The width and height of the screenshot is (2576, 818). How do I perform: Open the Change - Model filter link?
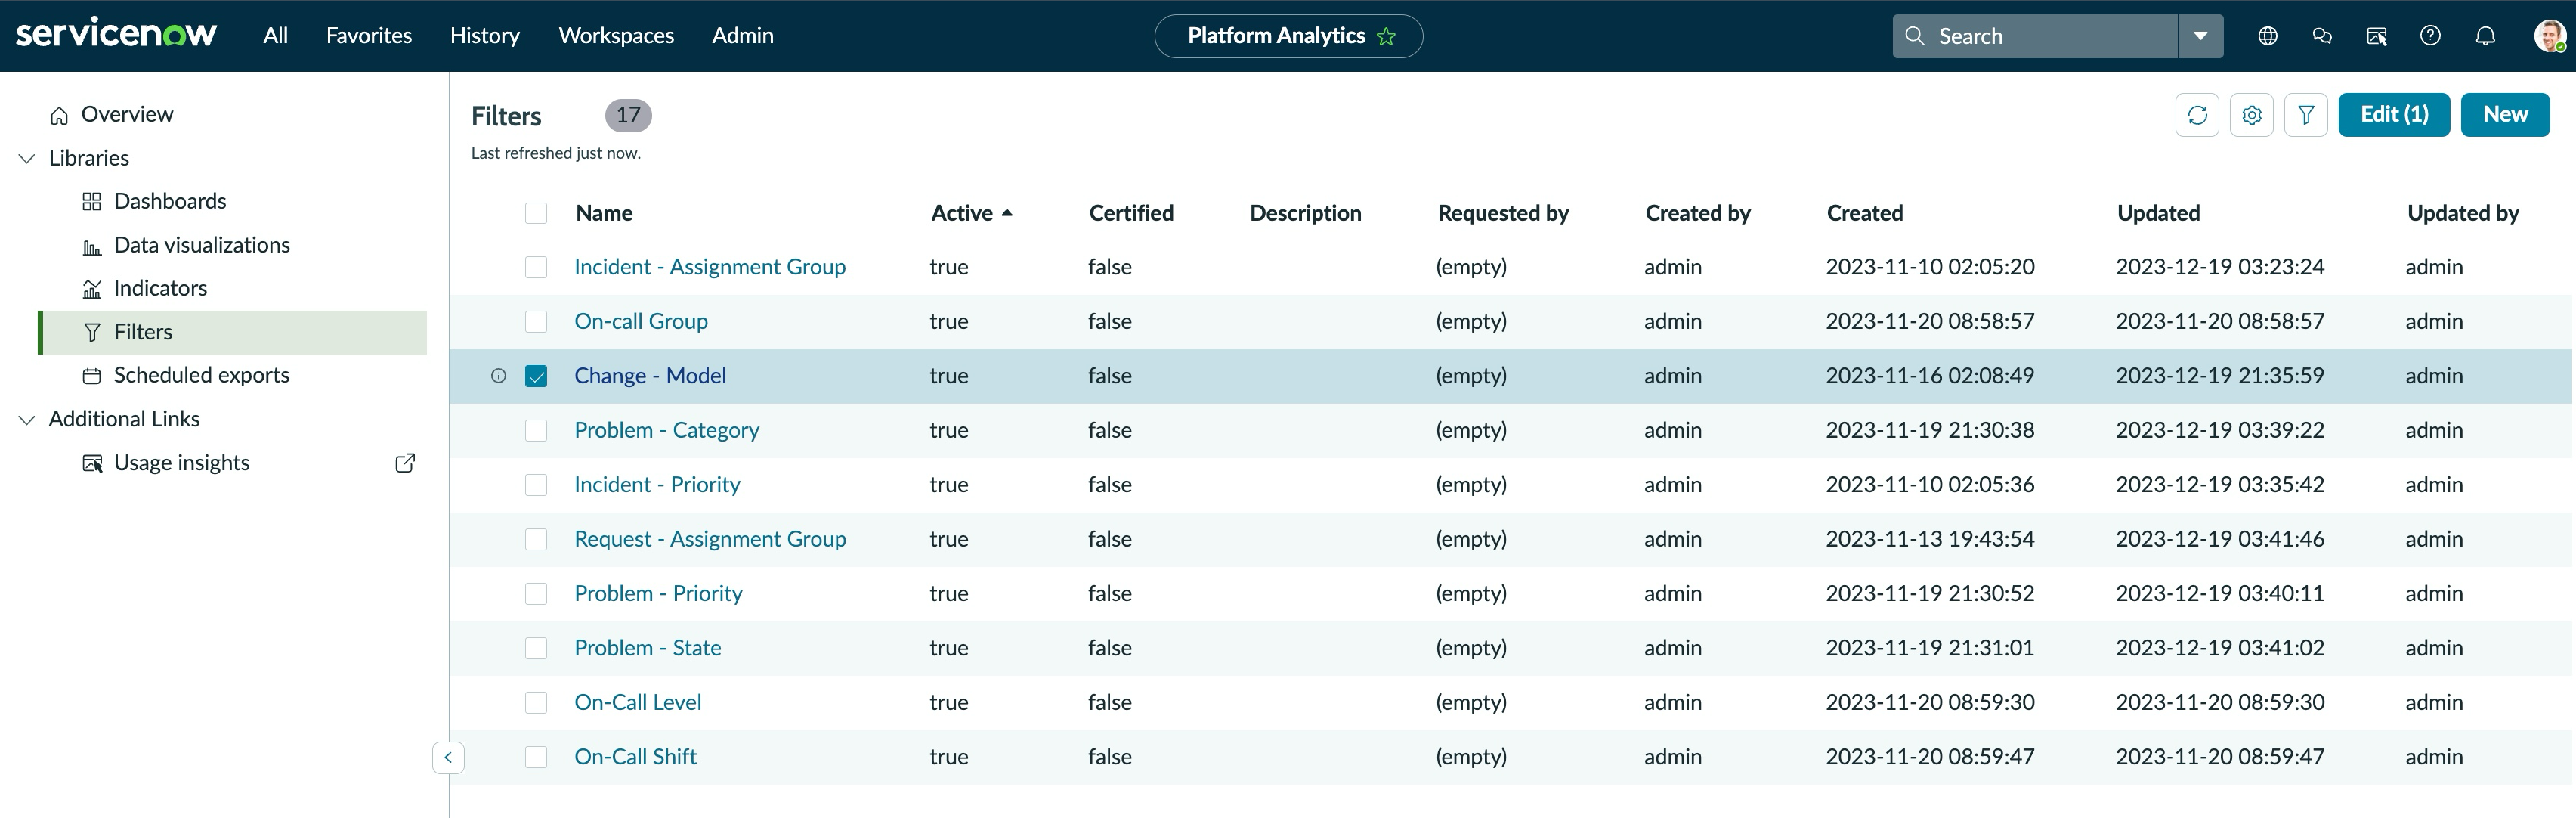point(650,376)
